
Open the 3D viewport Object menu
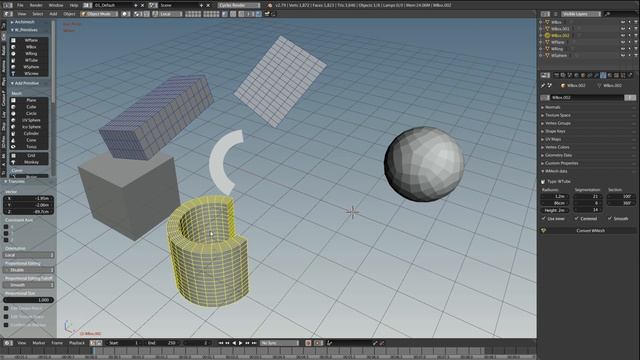(69, 14)
